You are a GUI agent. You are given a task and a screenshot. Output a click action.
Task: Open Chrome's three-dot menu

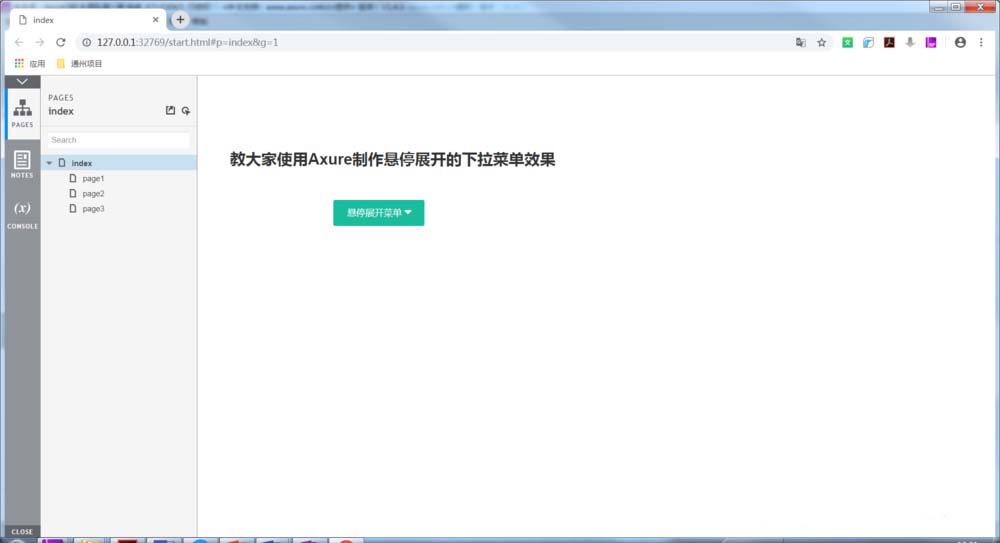coord(981,43)
